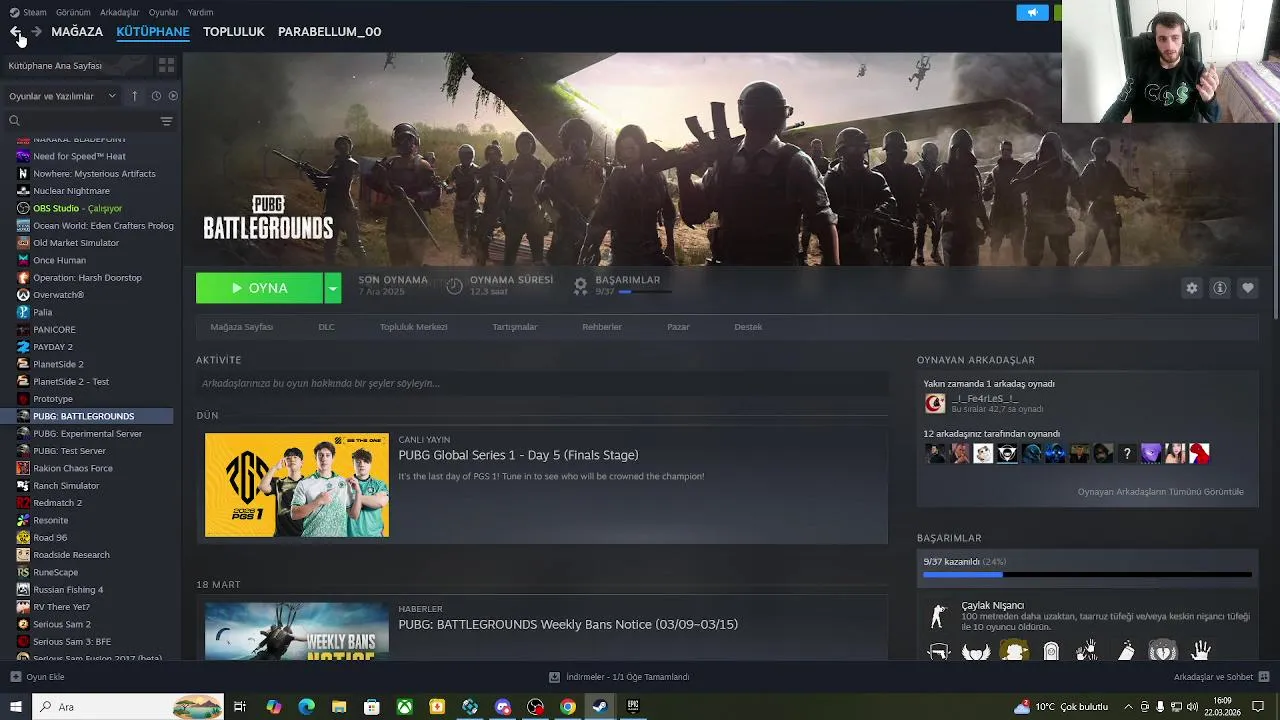This screenshot has height=720, width=1280.
Task: Open the Arkadaşlar menu
Action: point(120,12)
